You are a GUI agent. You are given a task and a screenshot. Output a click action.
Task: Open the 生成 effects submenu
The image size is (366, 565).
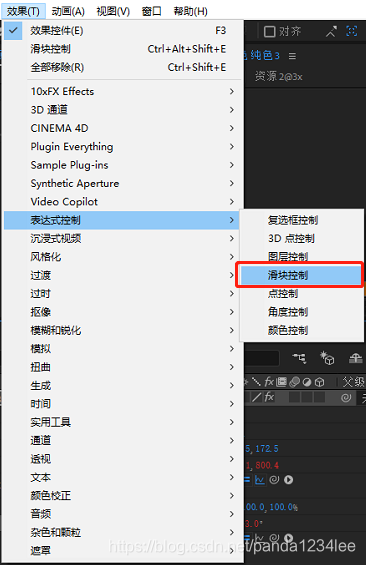coord(122,386)
